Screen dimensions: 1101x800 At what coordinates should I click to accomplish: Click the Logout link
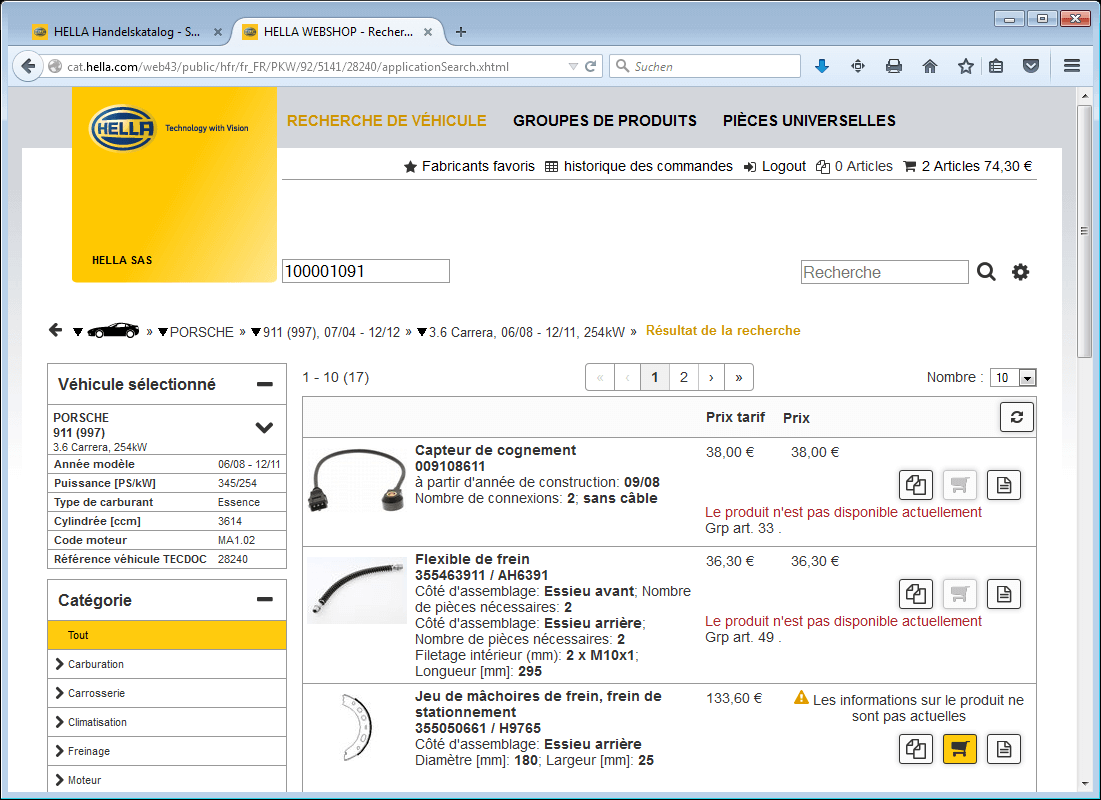[774, 166]
